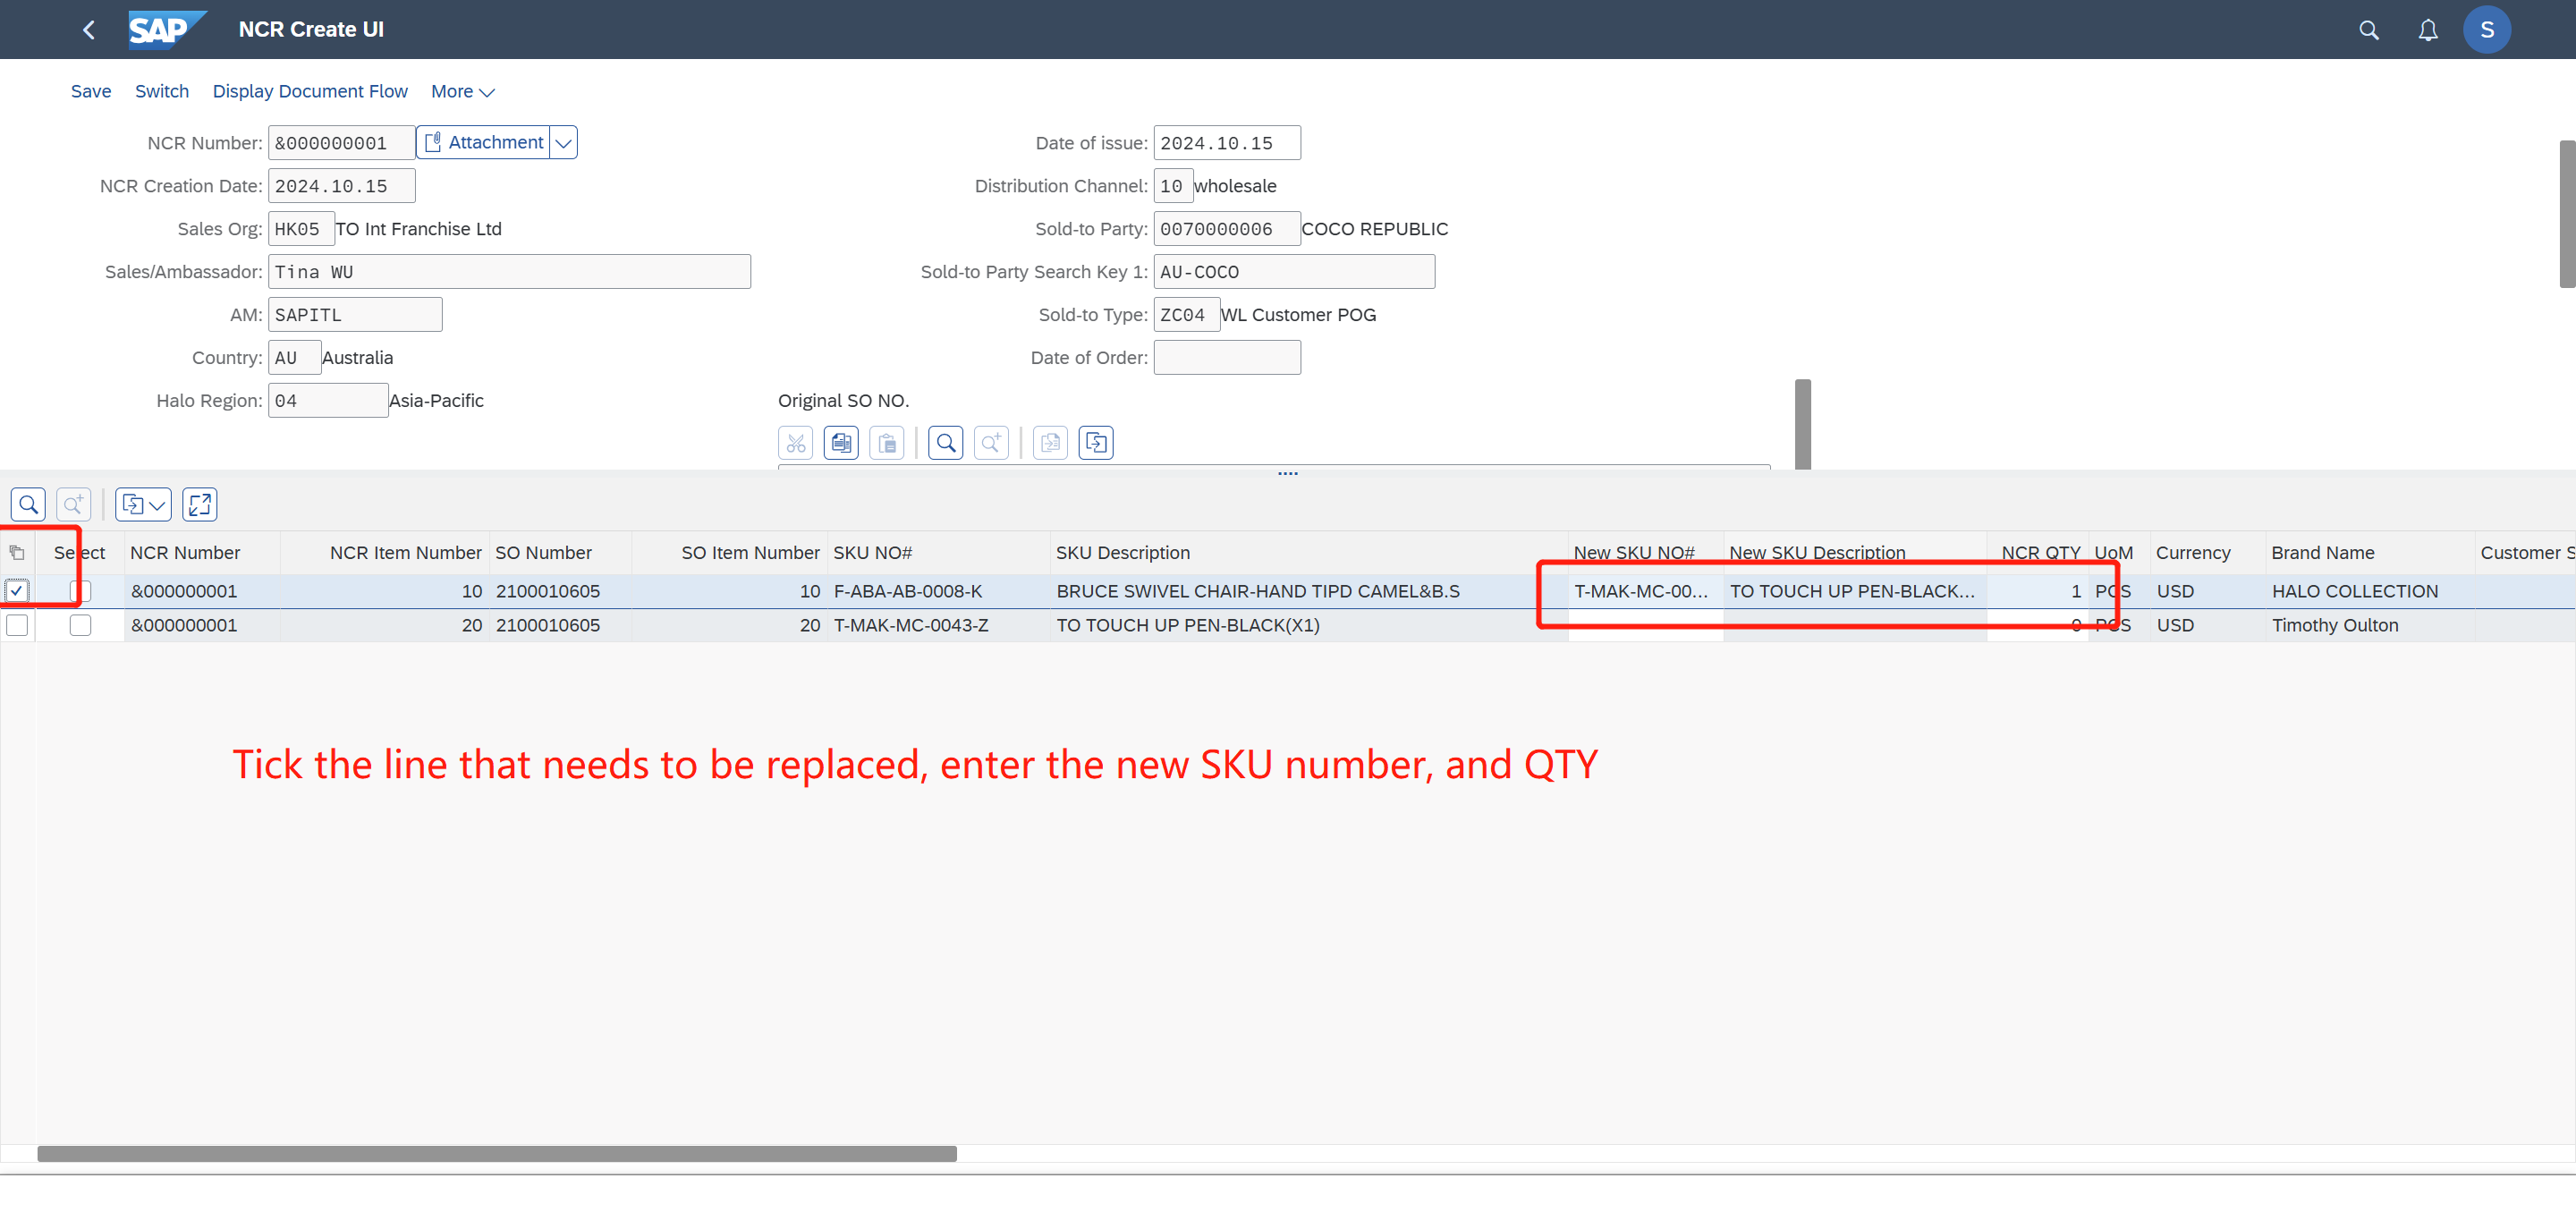Go back using the header arrow
Viewport: 2576px width, 1229px height.
pyautogui.click(x=88, y=30)
